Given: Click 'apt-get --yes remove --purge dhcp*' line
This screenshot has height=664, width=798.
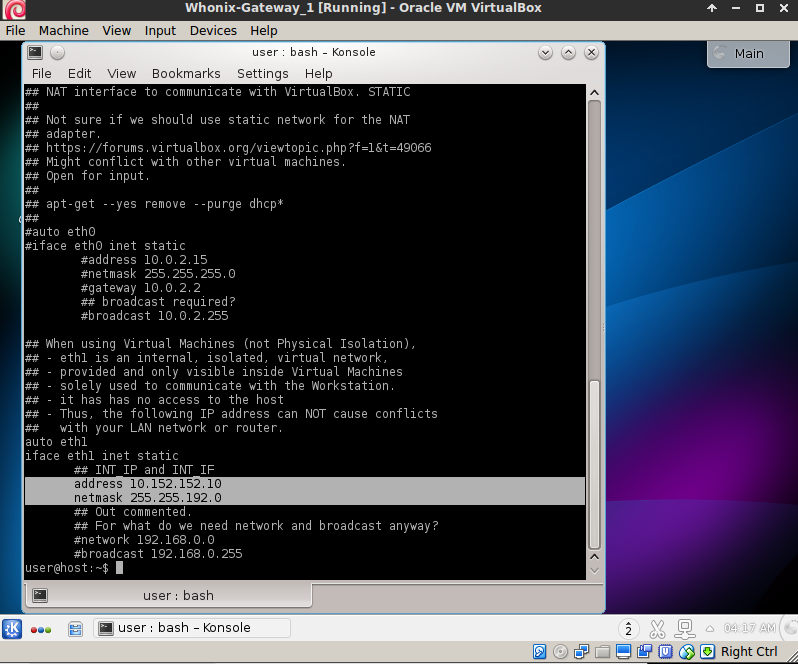Looking at the screenshot, I should click(165, 204).
